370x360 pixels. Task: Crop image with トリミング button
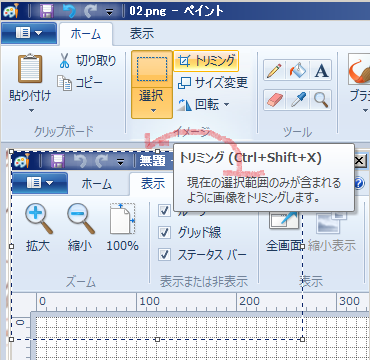coord(206,61)
